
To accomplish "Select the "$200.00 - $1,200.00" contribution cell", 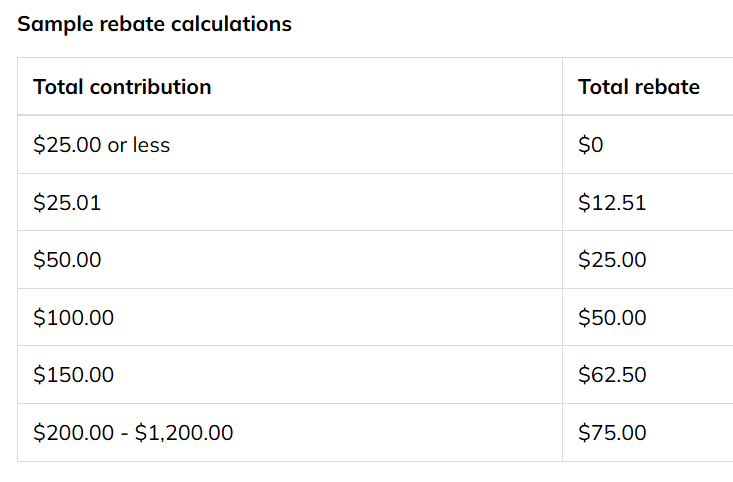I will click(290, 433).
